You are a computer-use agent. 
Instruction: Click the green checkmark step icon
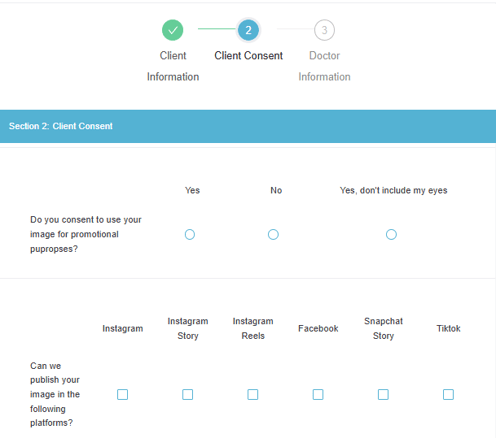172,30
